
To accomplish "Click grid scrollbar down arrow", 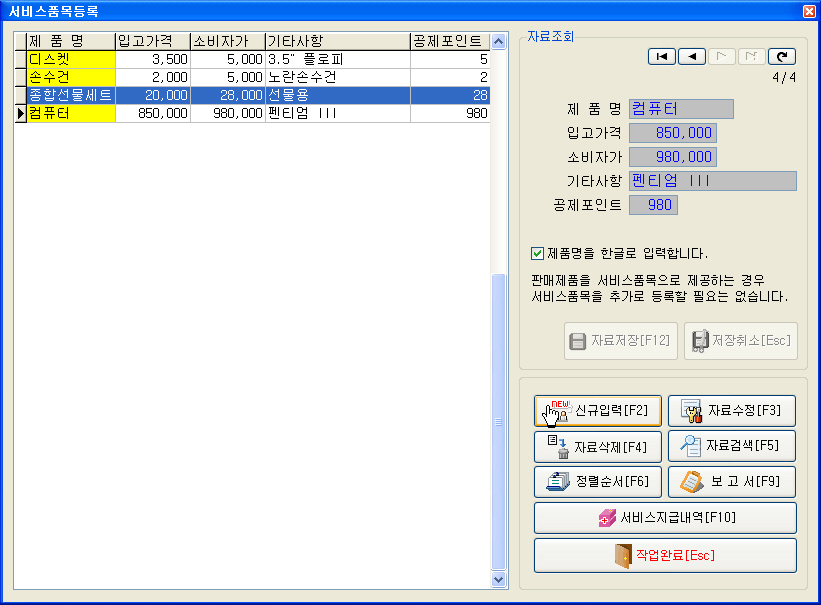I will pos(498,579).
